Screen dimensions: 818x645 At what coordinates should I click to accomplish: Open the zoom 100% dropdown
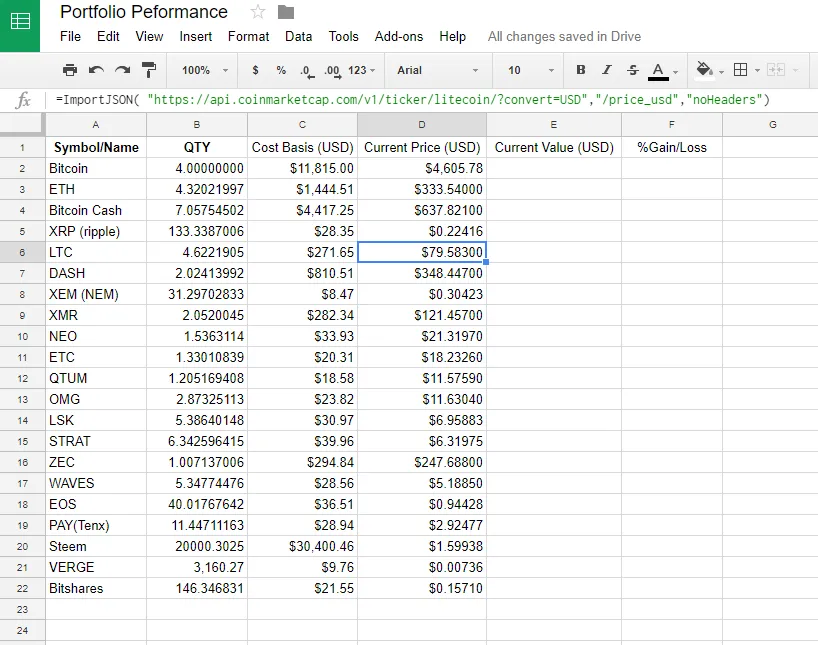(x=204, y=70)
